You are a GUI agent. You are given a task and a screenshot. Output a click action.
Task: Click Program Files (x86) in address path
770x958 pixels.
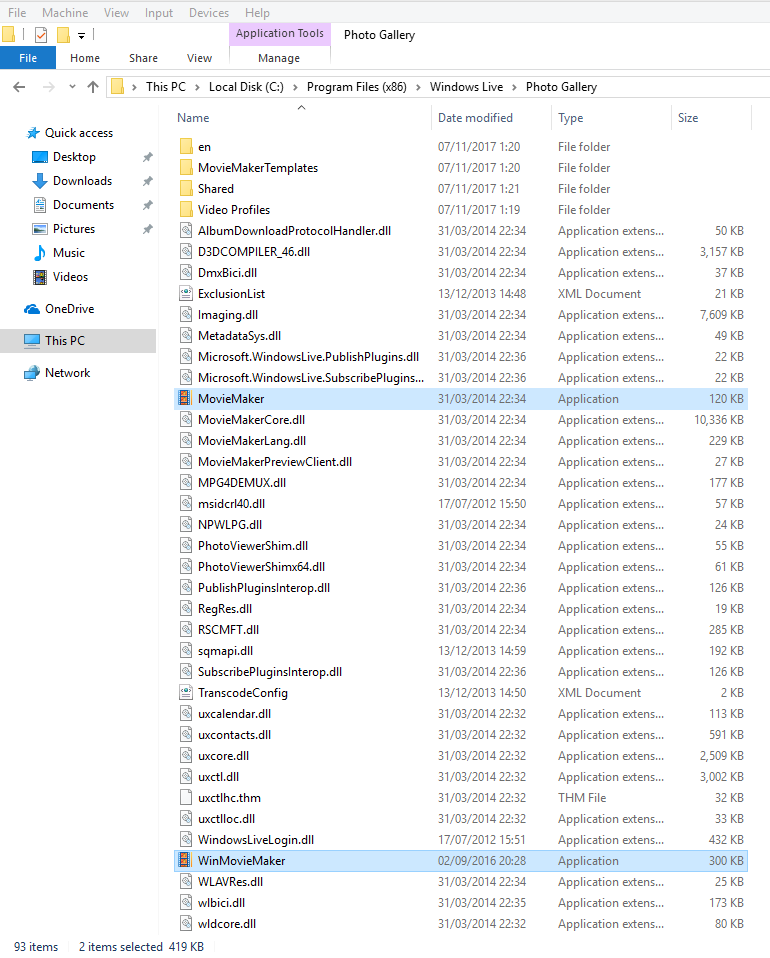tap(357, 87)
